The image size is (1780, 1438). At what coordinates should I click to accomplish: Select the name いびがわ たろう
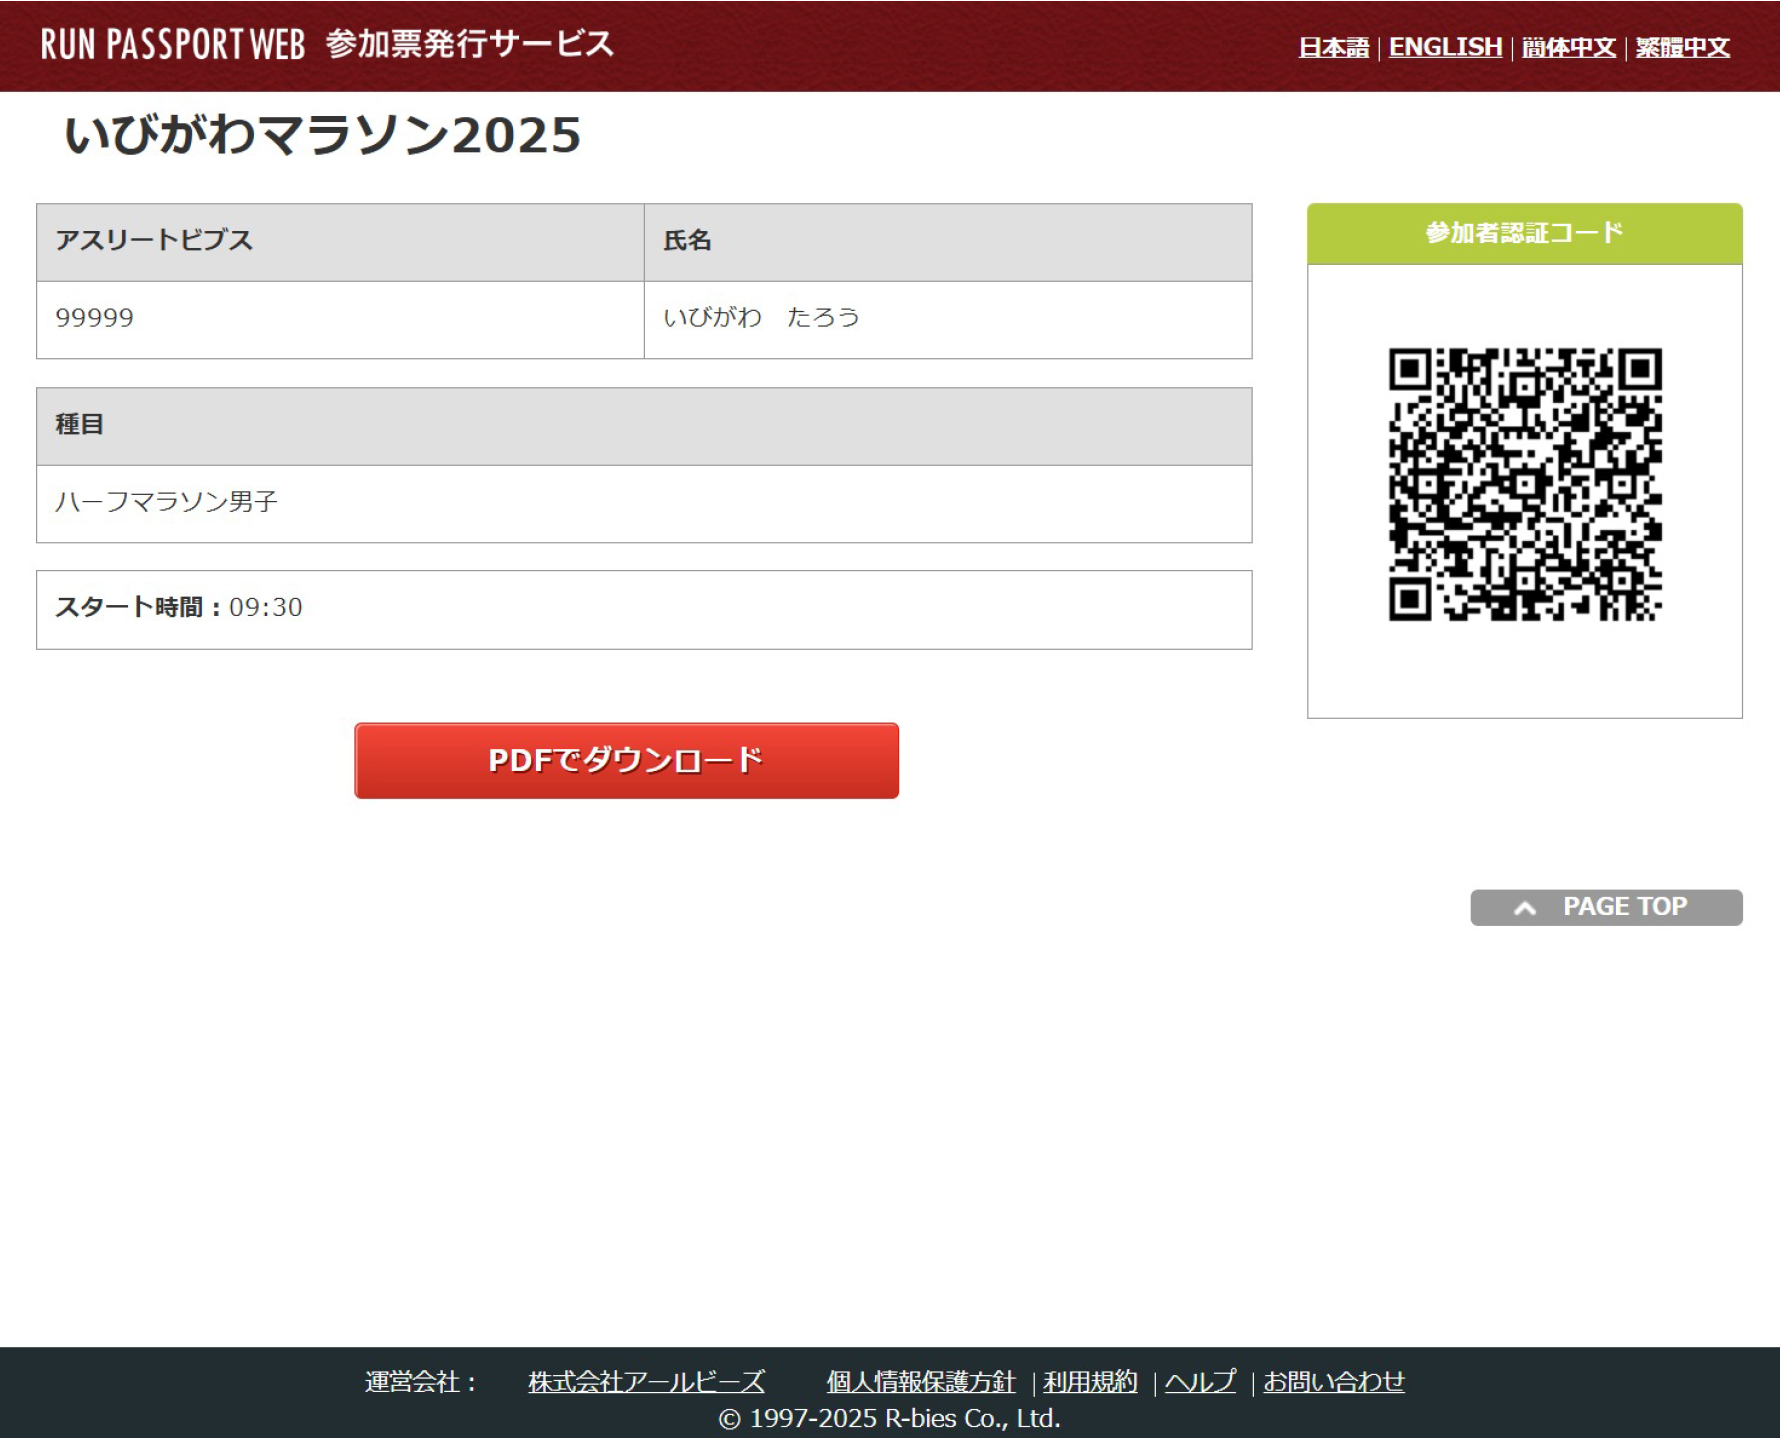click(761, 318)
